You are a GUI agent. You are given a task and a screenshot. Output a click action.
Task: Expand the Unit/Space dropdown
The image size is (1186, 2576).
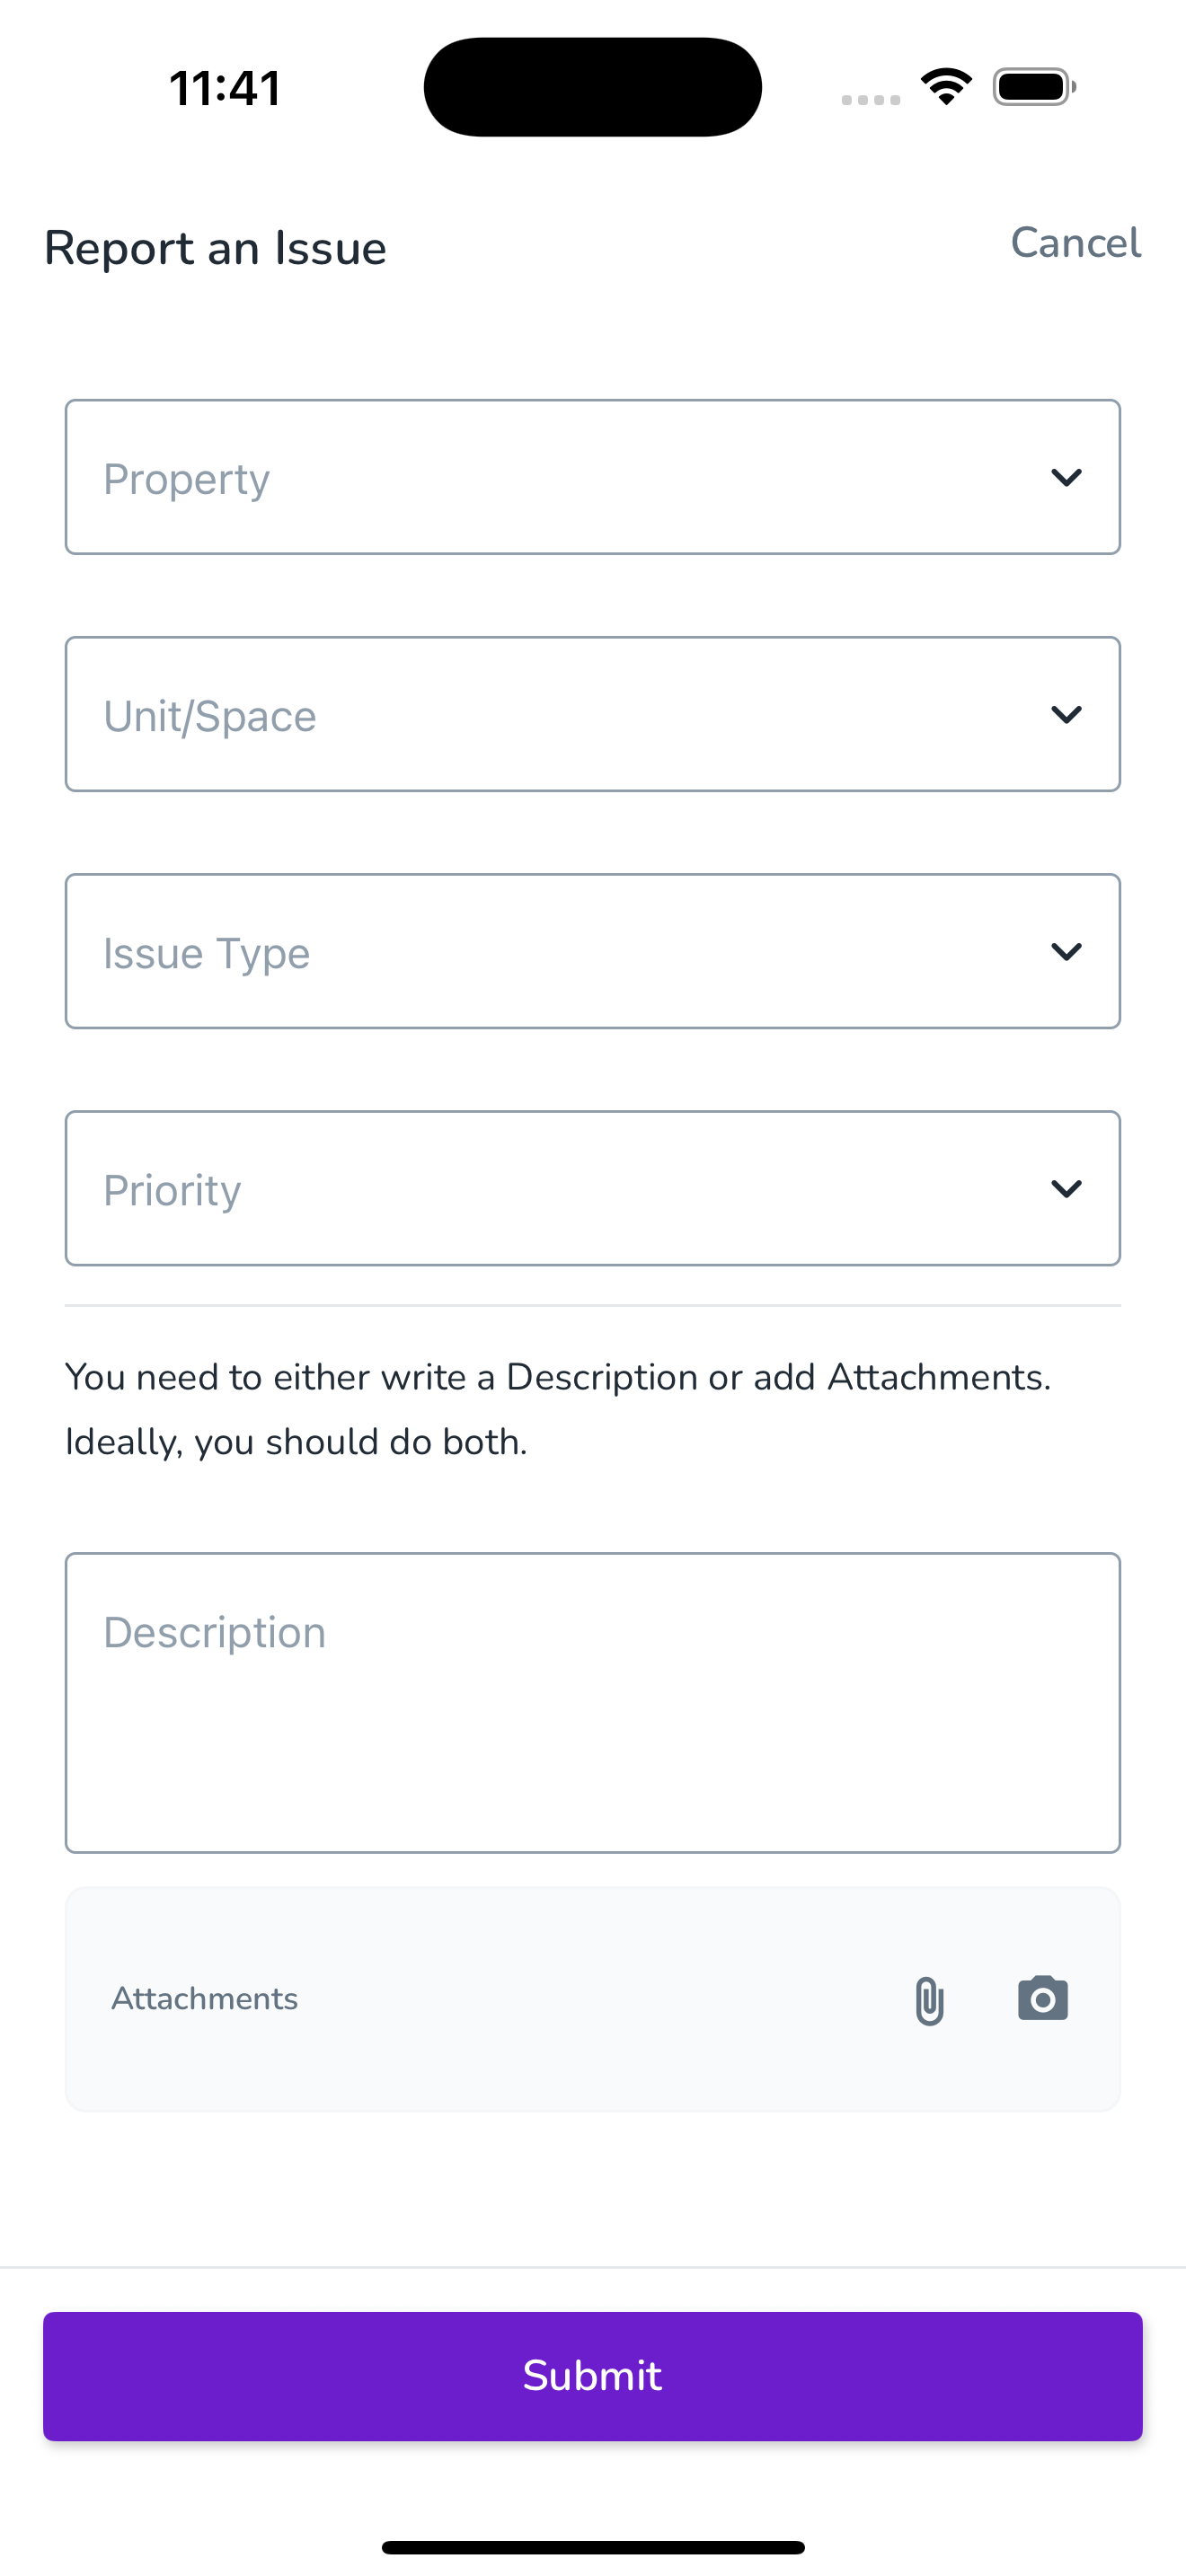593,714
